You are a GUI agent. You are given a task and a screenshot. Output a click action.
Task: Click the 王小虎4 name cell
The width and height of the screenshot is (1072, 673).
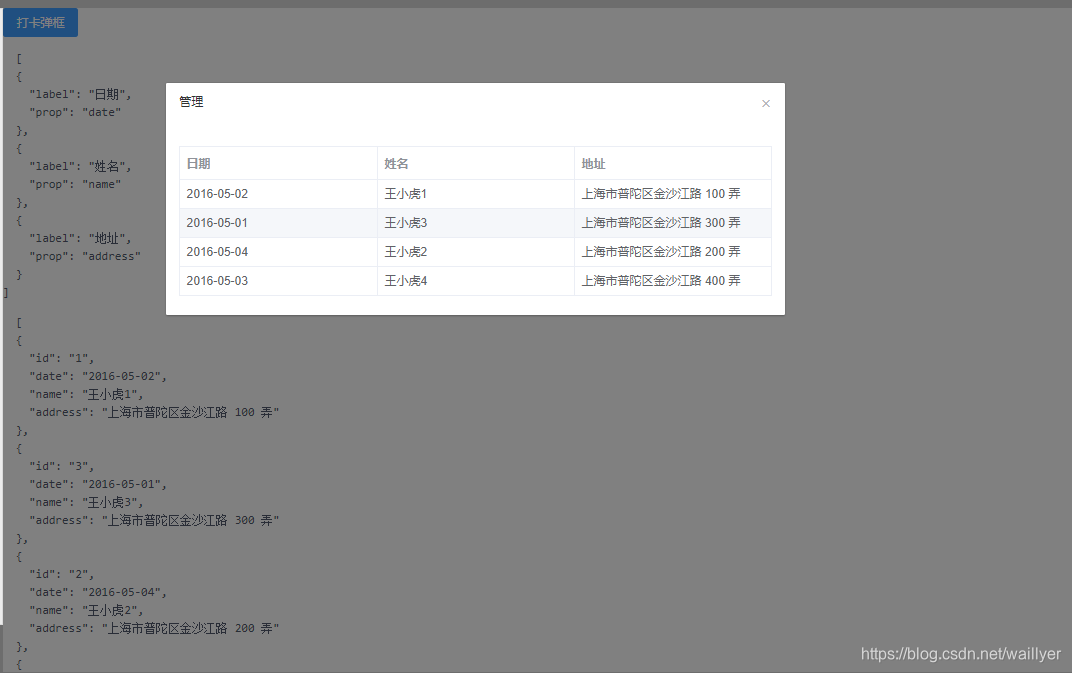coord(476,281)
